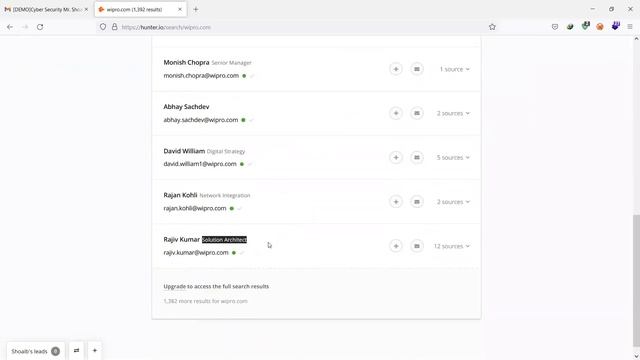The height and width of the screenshot is (360, 640).
Task: Click rajiv.kumar@wipro.com email address
Action: 196,253
